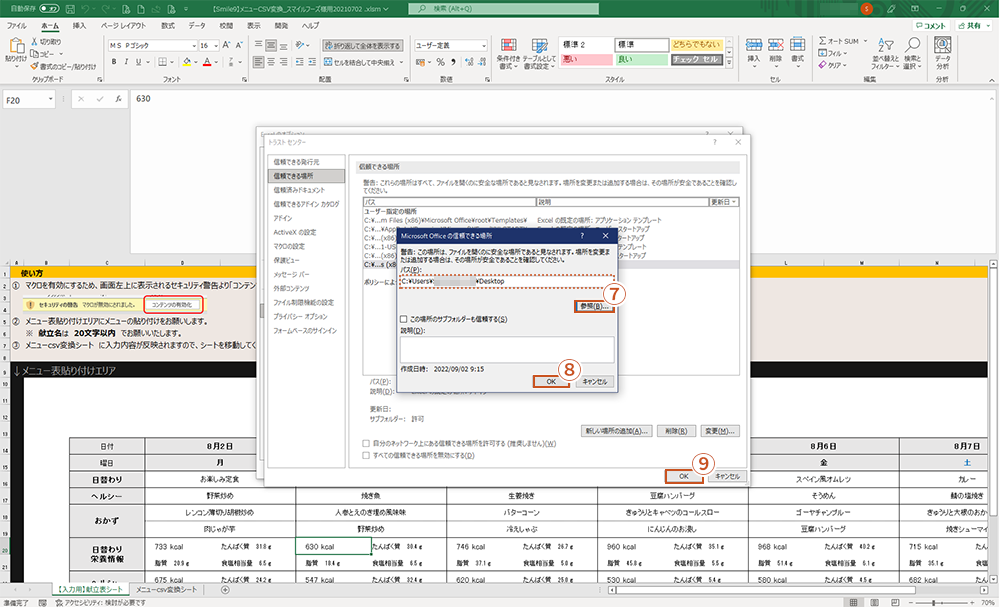Viewport: 1000px width, 607px height.
Task: Toggle the AutoSave (自動保存) switch
Action: coord(50,9)
